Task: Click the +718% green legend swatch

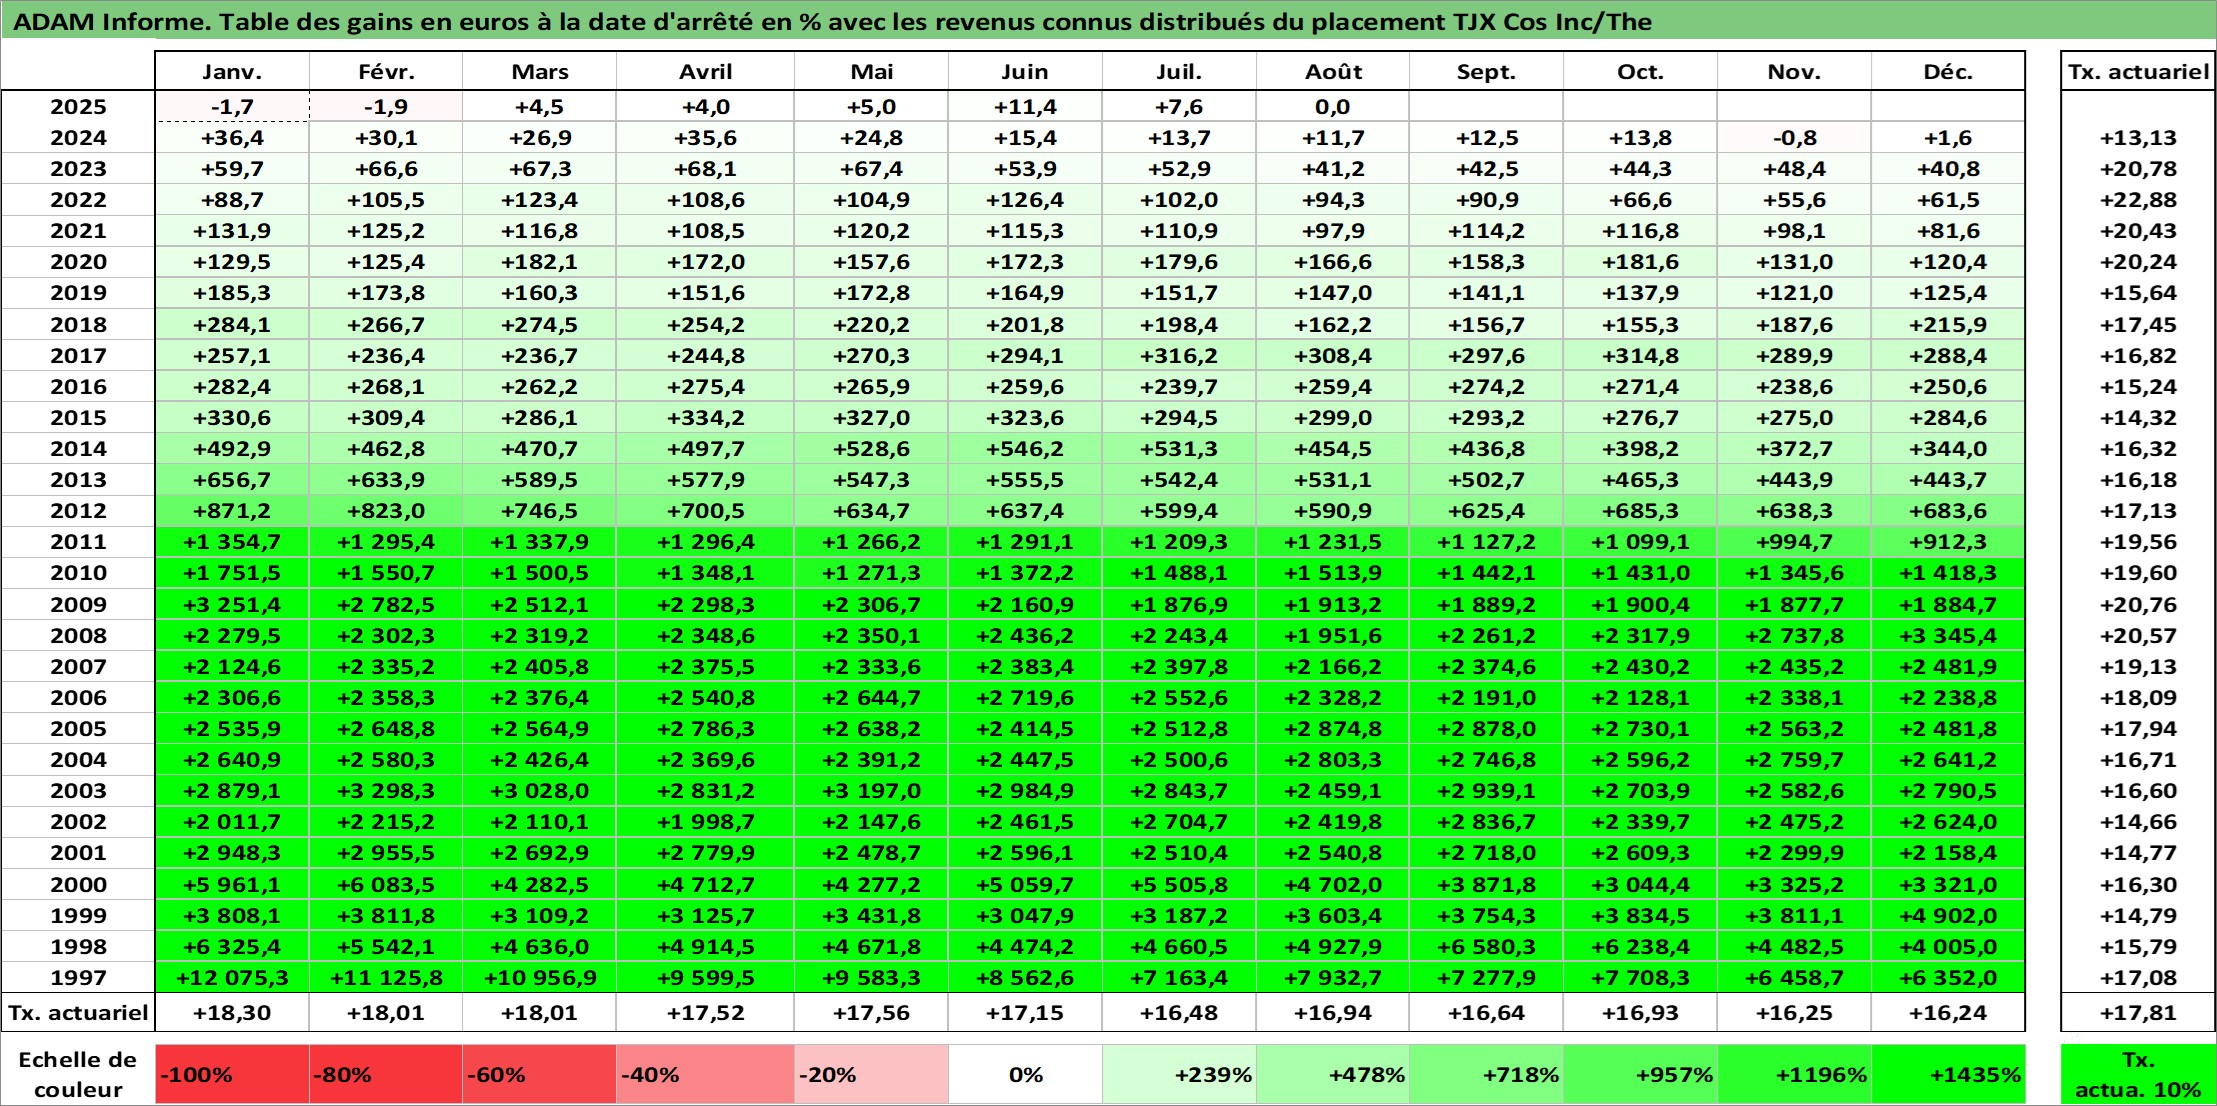Action: click(1486, 1075)
